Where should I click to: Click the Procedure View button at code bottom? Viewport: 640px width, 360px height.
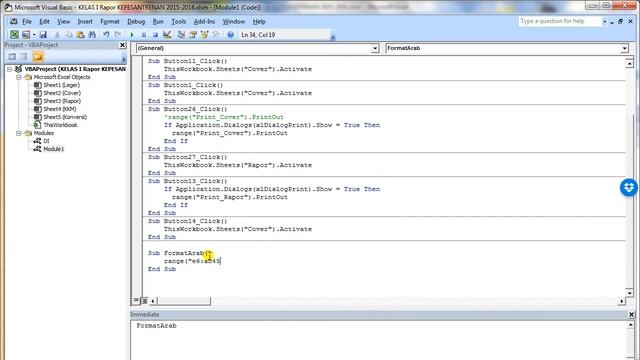pos(136,301)
